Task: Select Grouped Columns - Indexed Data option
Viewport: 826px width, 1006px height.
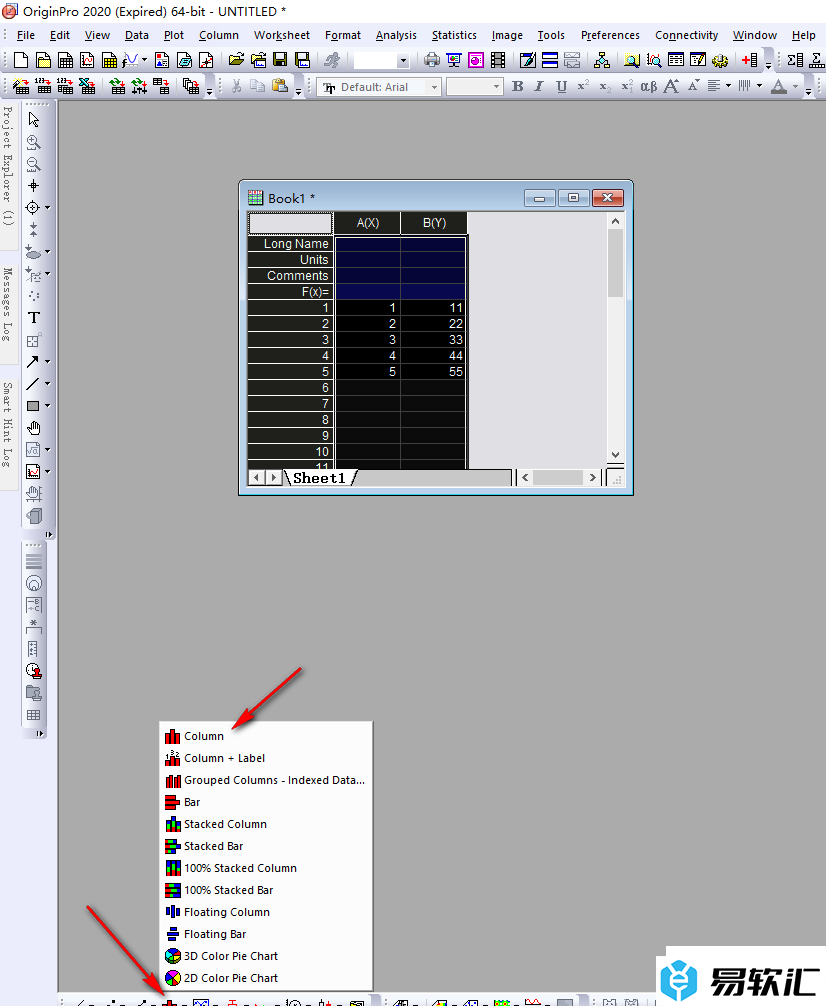Action: coord(266,780)
